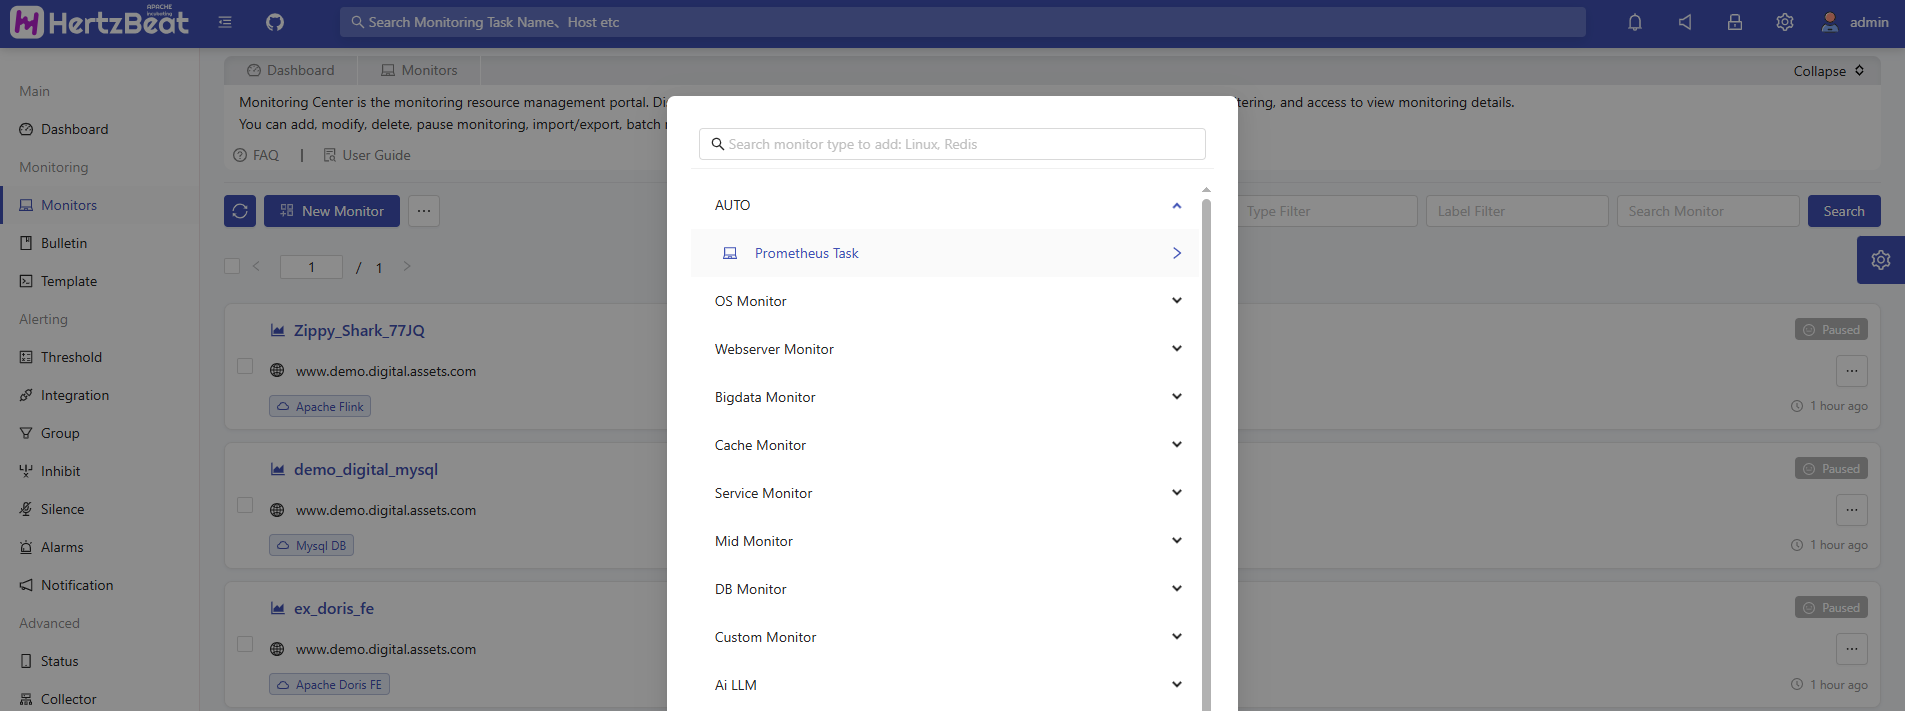
Task: Open the settings gear in header
Action: [1785, 22]
